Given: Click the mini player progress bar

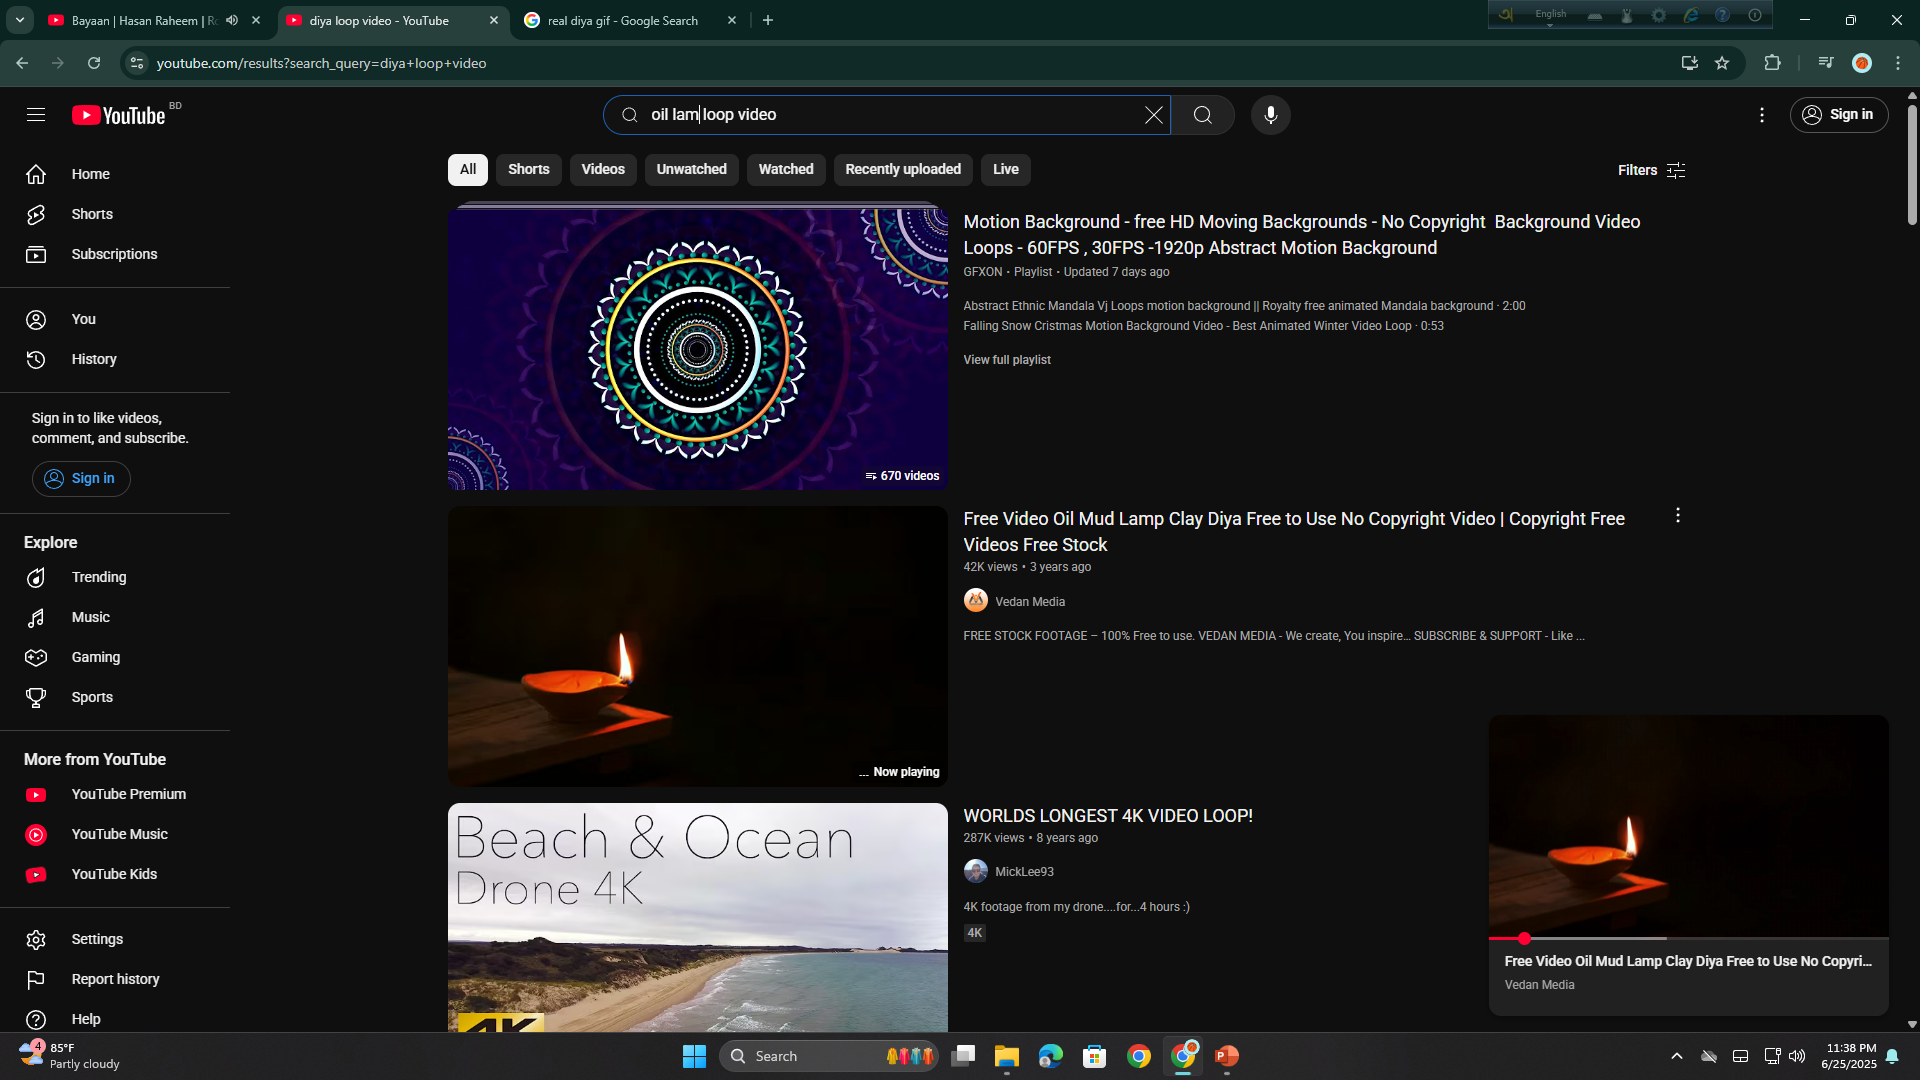Looking at the screenshot, I should 1688,938.
